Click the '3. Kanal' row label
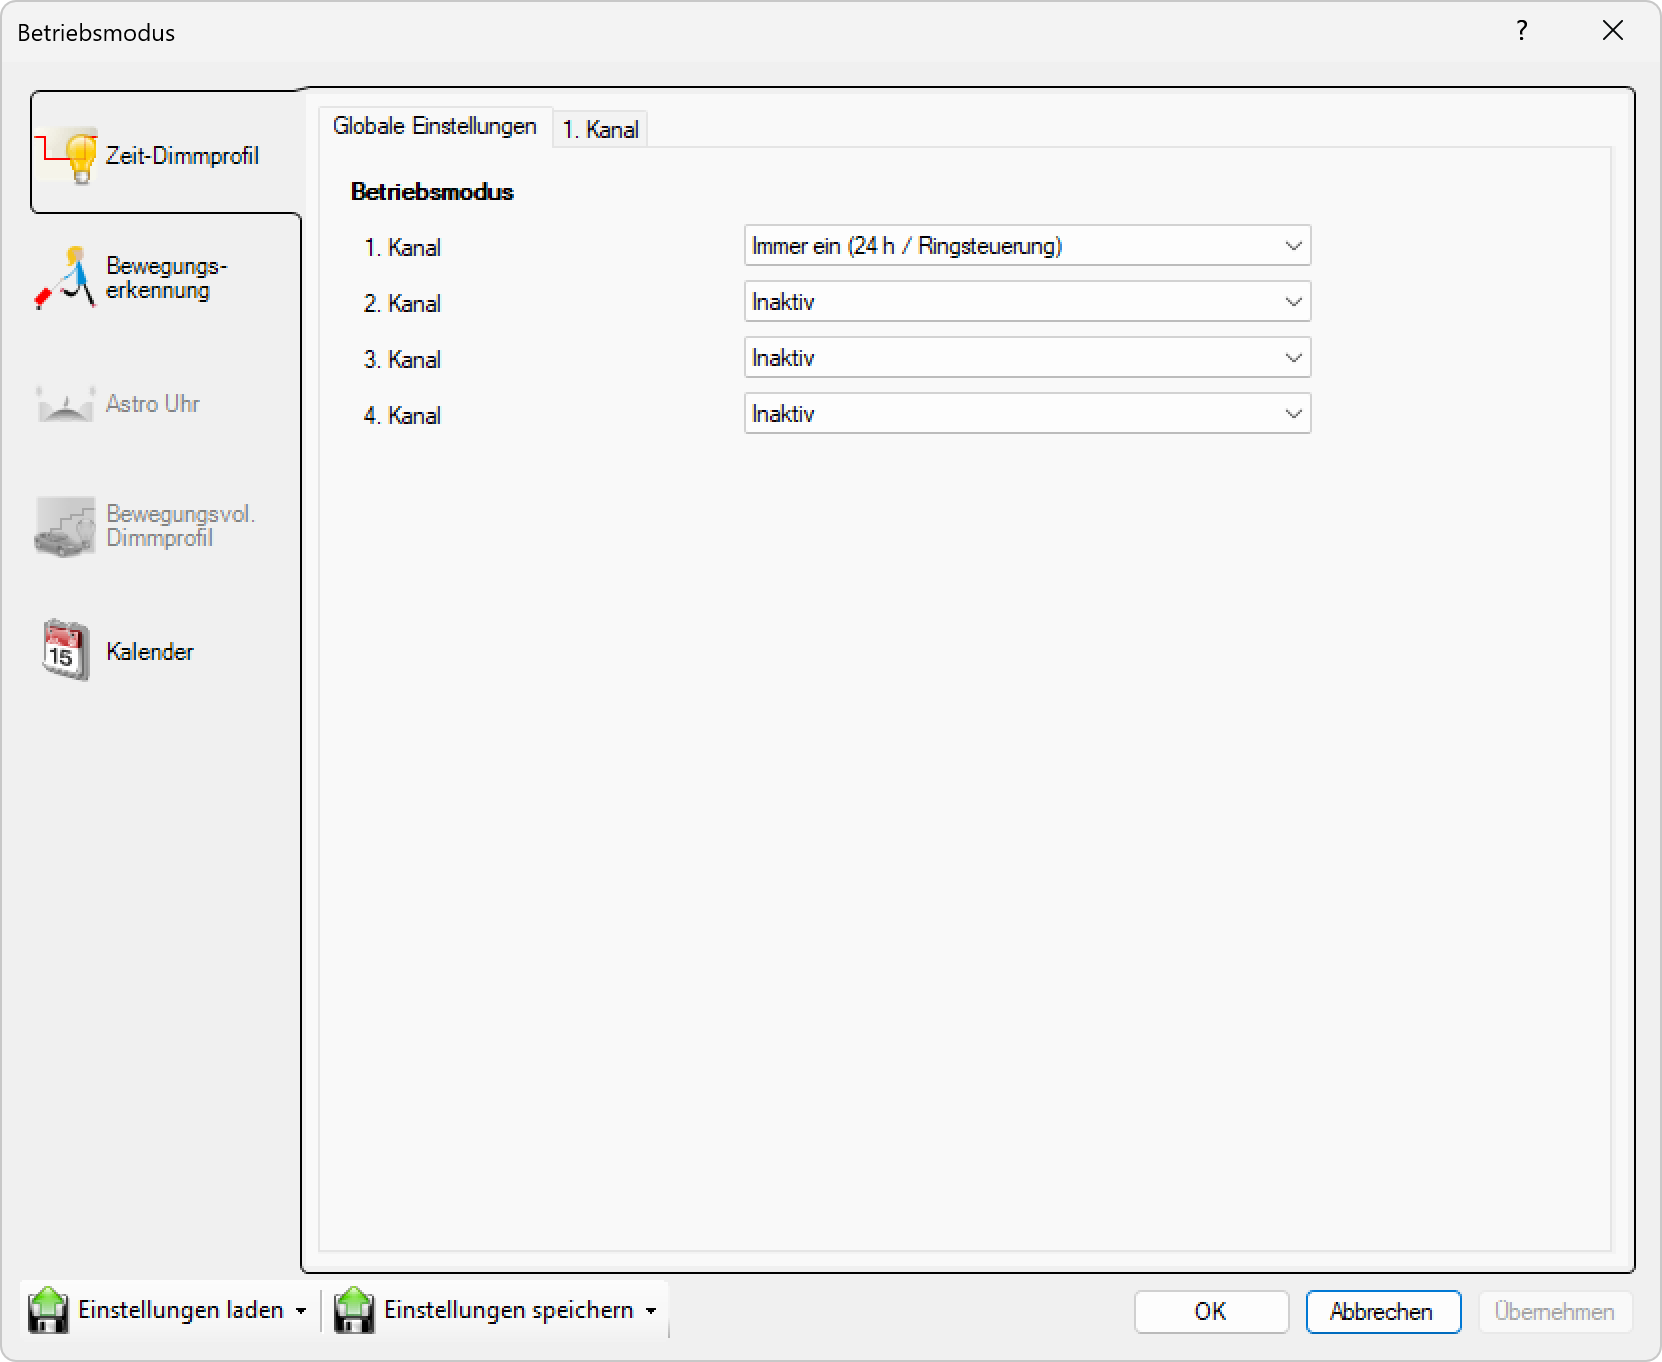 click(x=402, y=360)
